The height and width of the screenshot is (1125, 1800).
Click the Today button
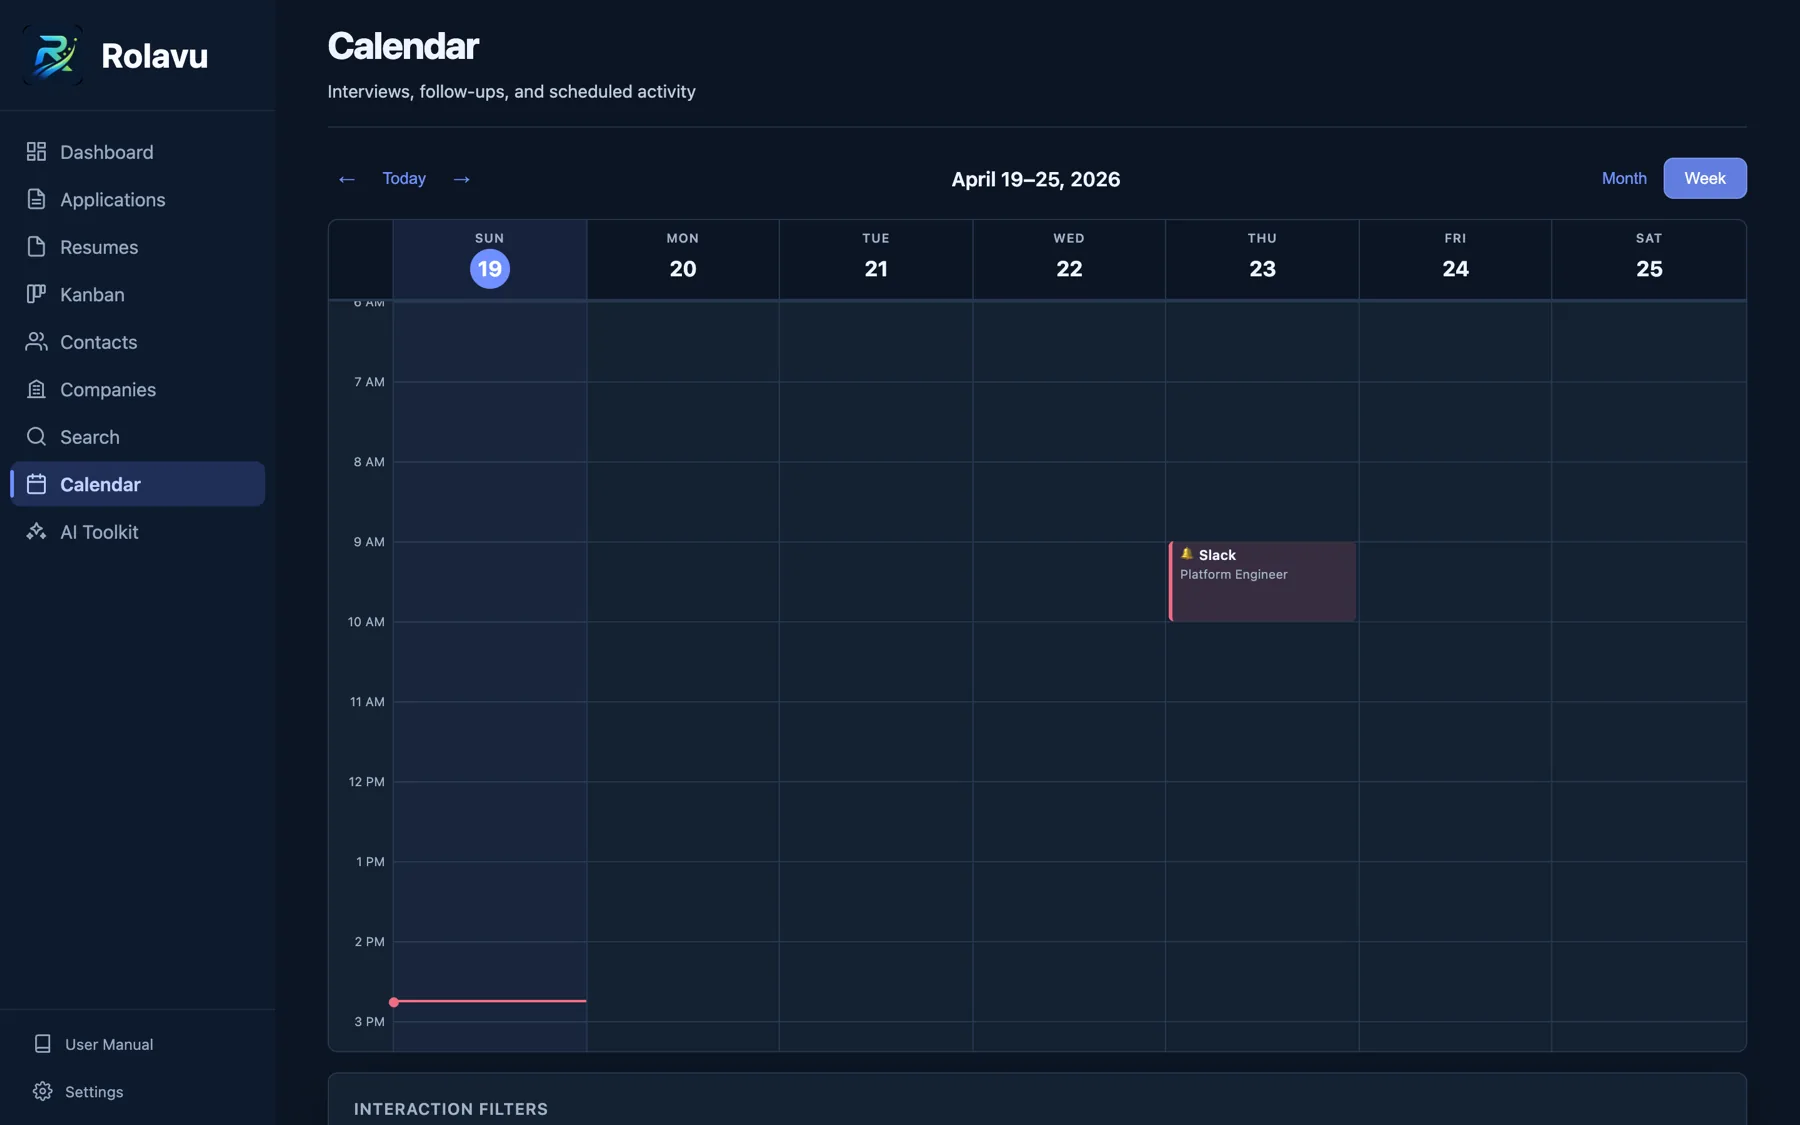[403, 178]
